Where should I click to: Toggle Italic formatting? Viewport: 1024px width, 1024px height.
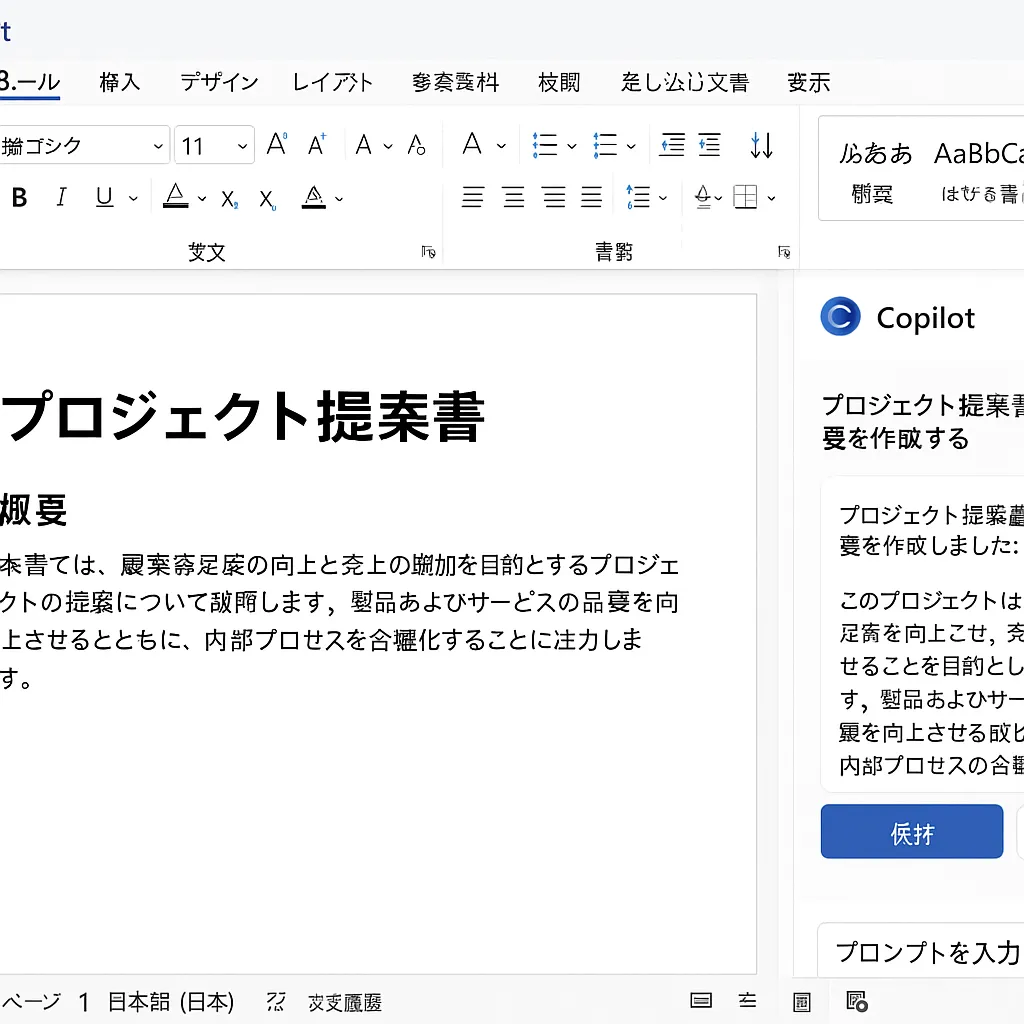click(61, 198)
